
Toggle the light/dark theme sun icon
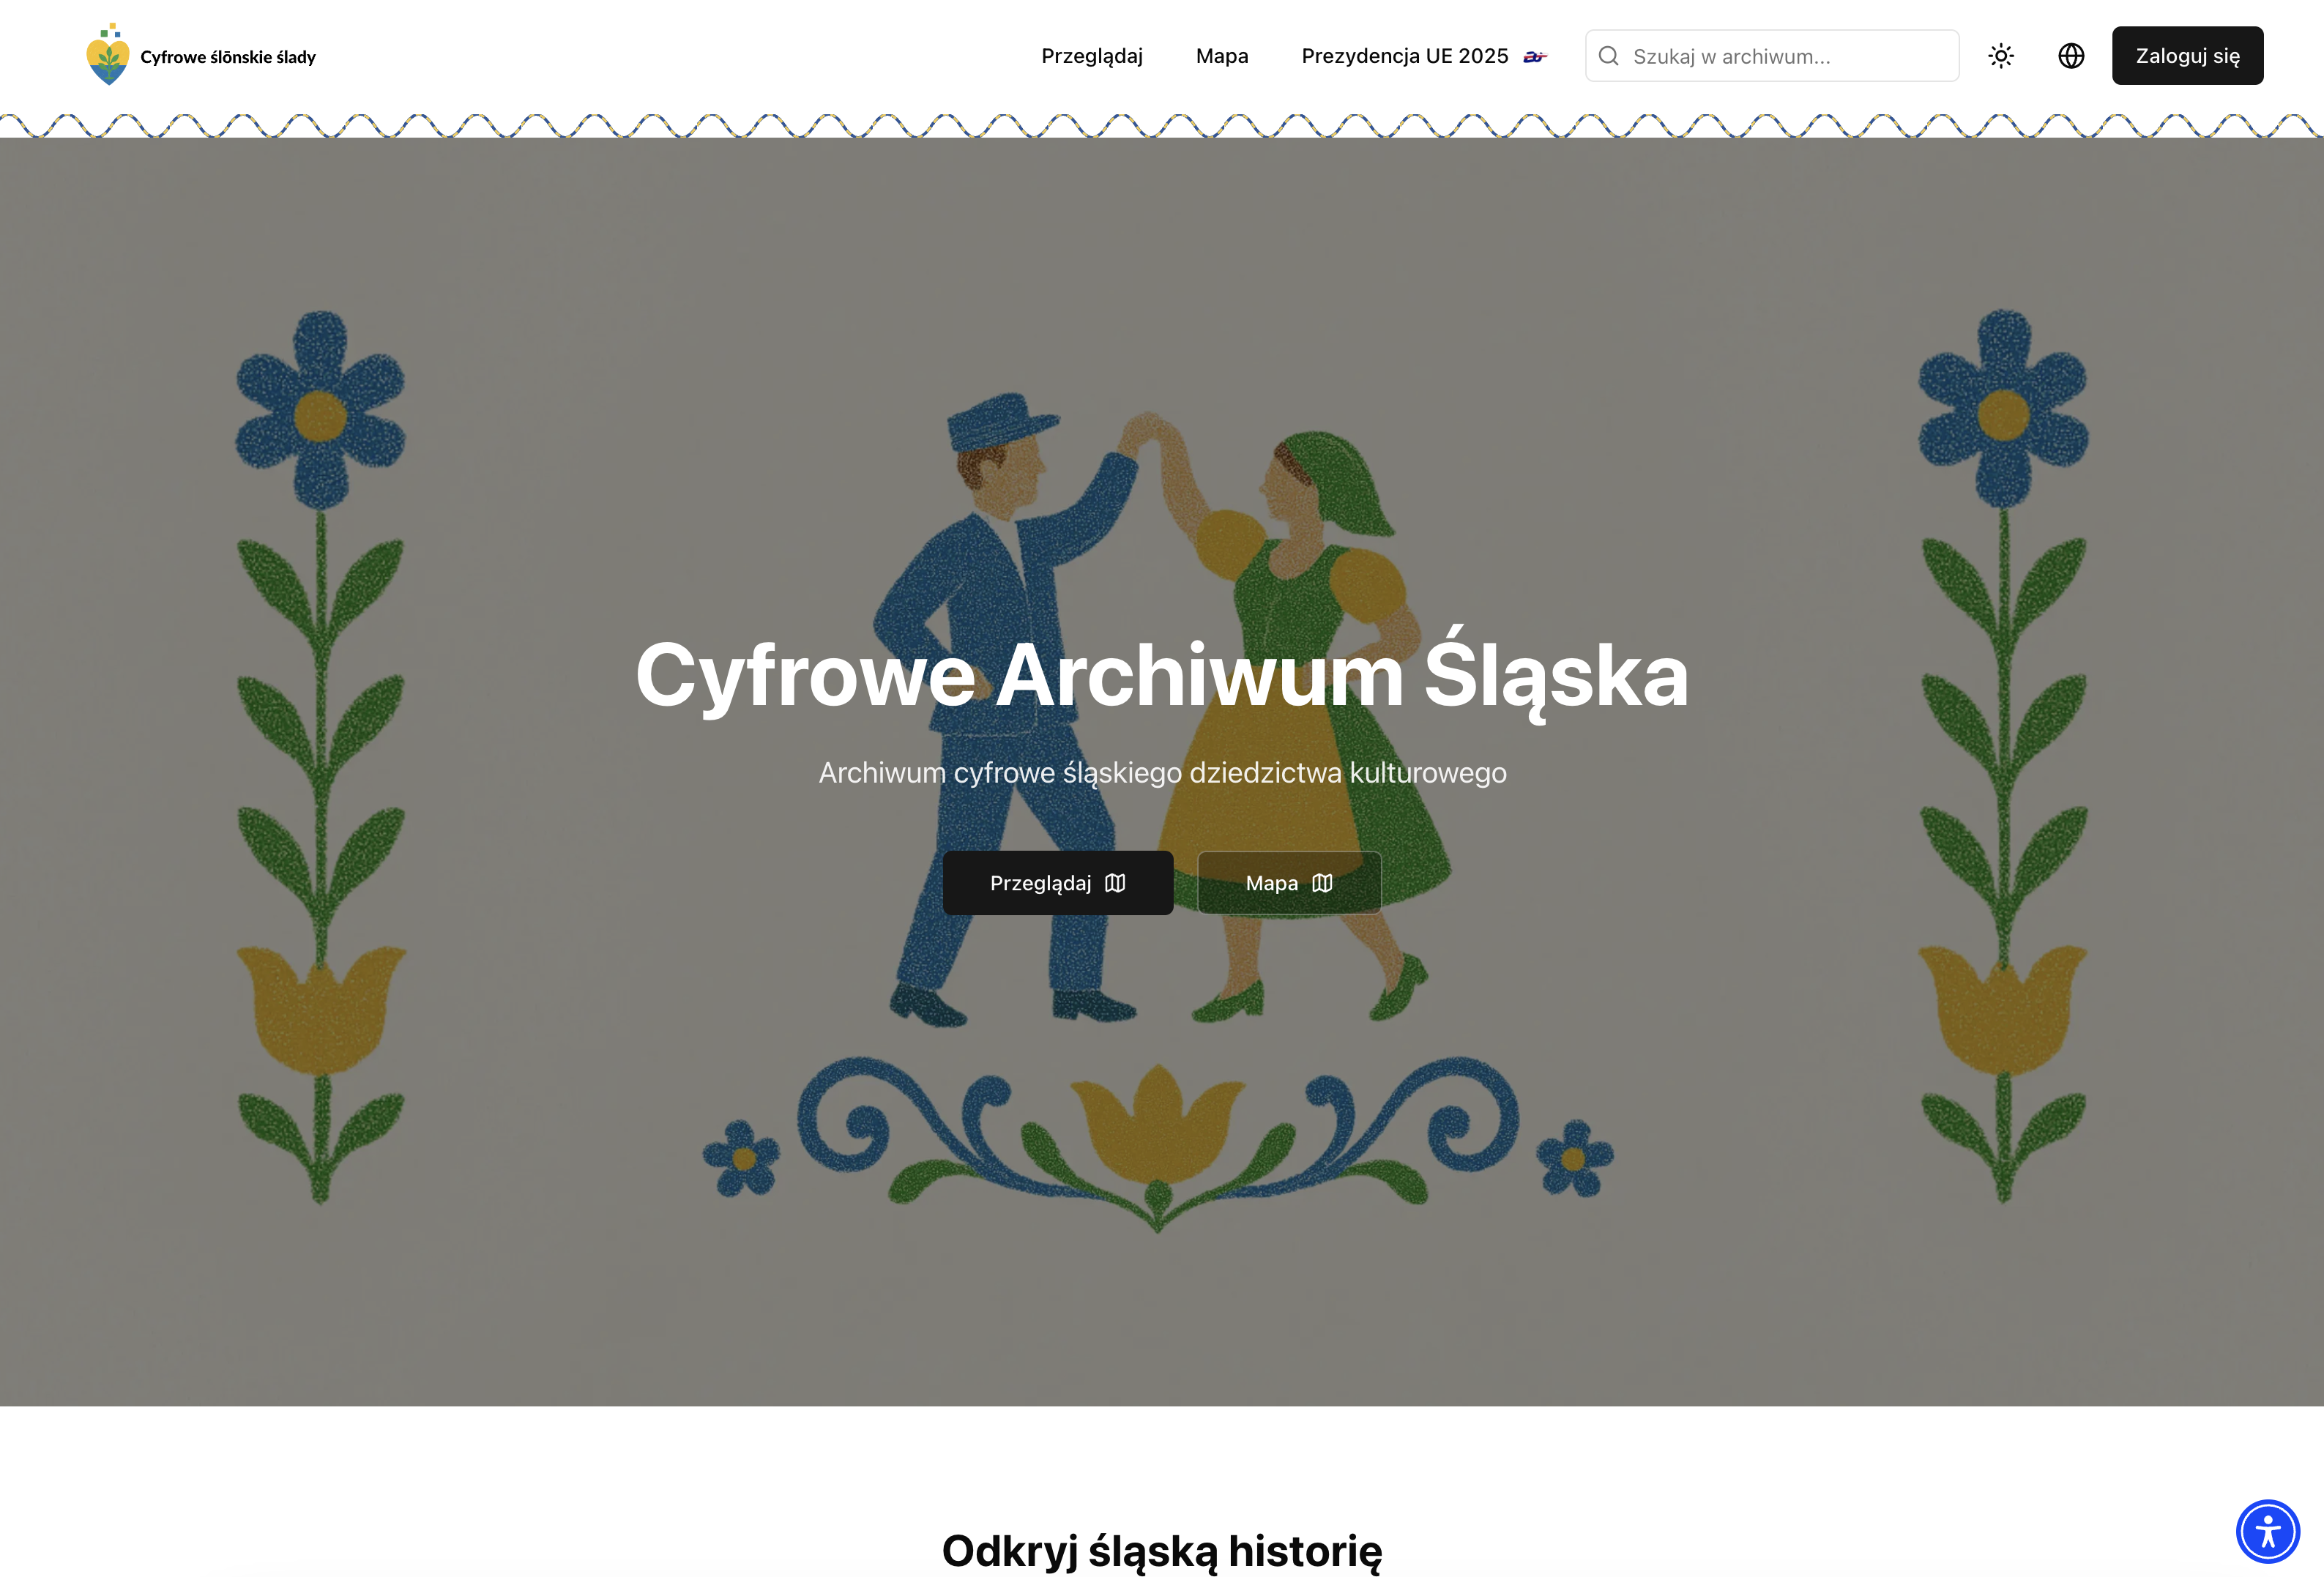tap(2000, 56)
